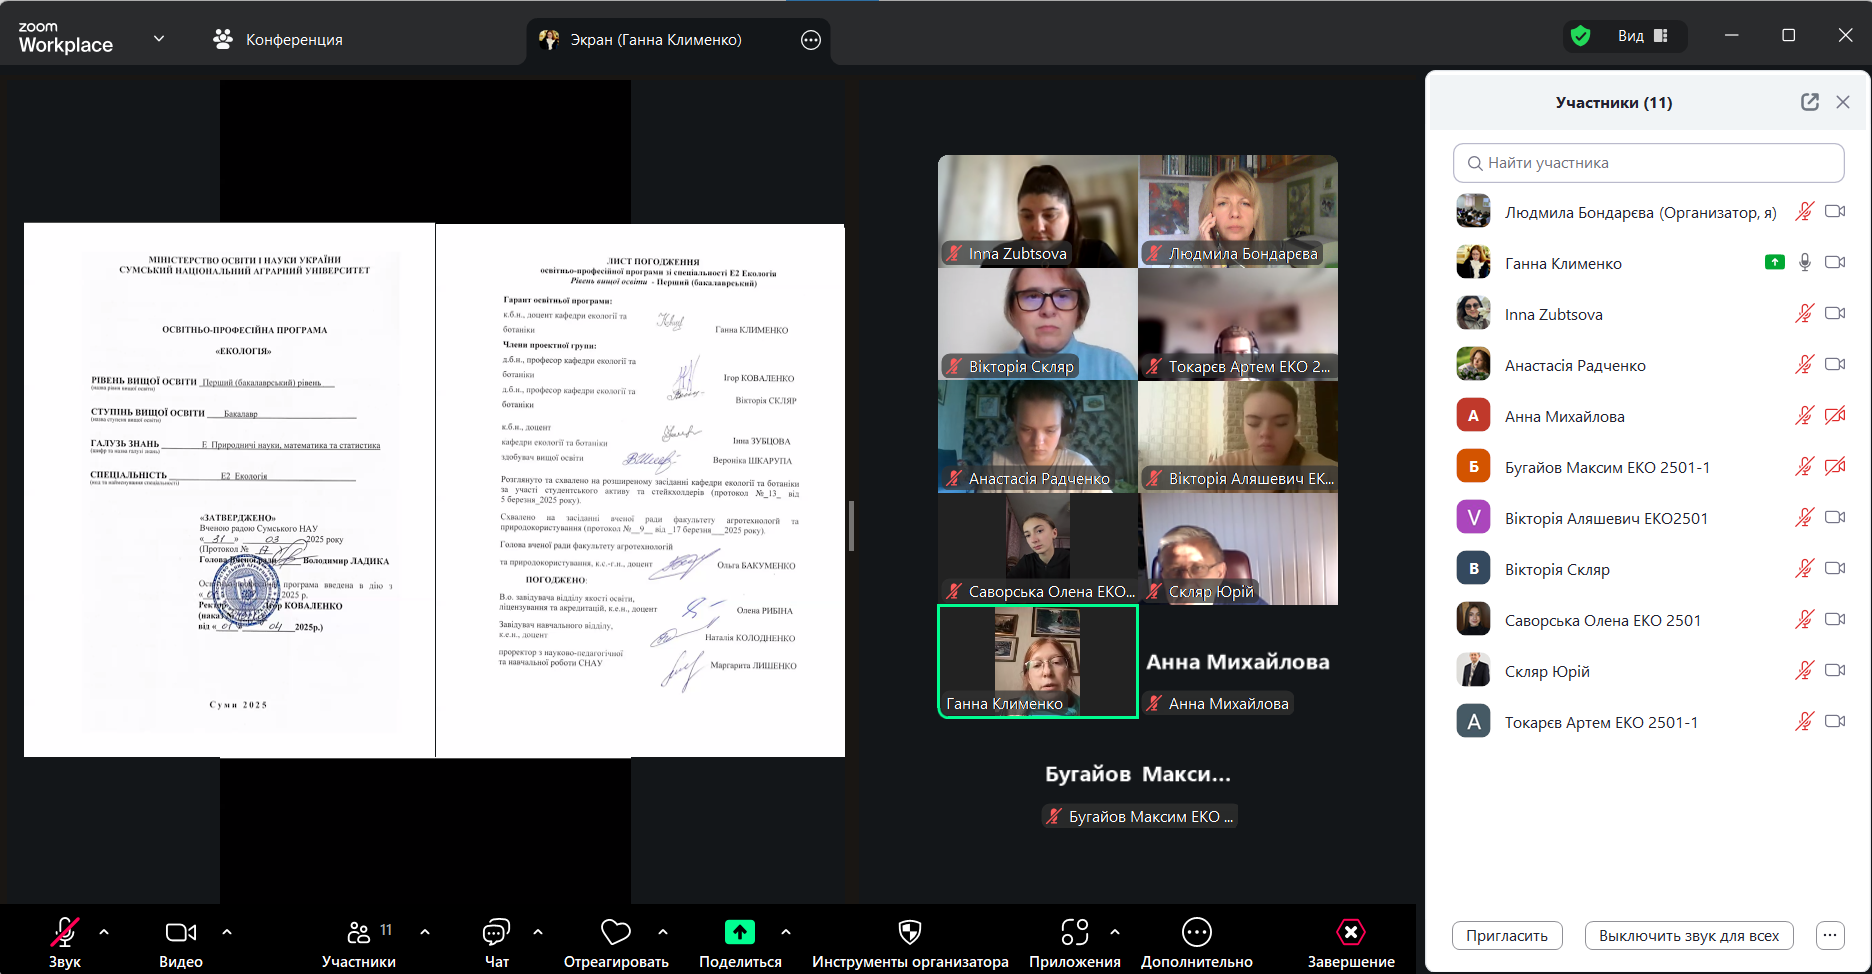The image size is (1872, 974).
Task: Open the Zoom Workplace dropdown chevron
Action: (159, 39)
